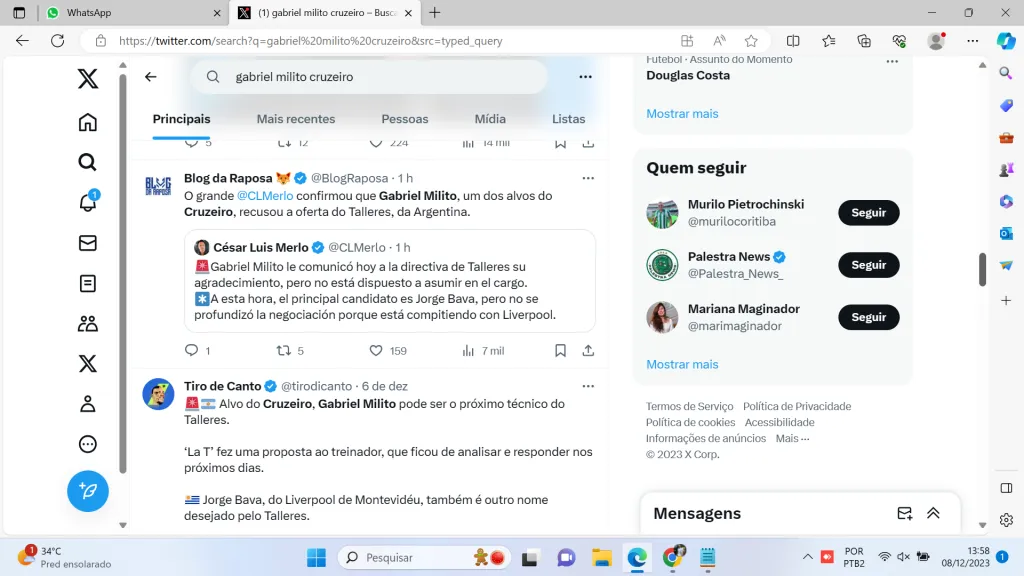Repost the Blog da Raposa post

click(283, 351)
